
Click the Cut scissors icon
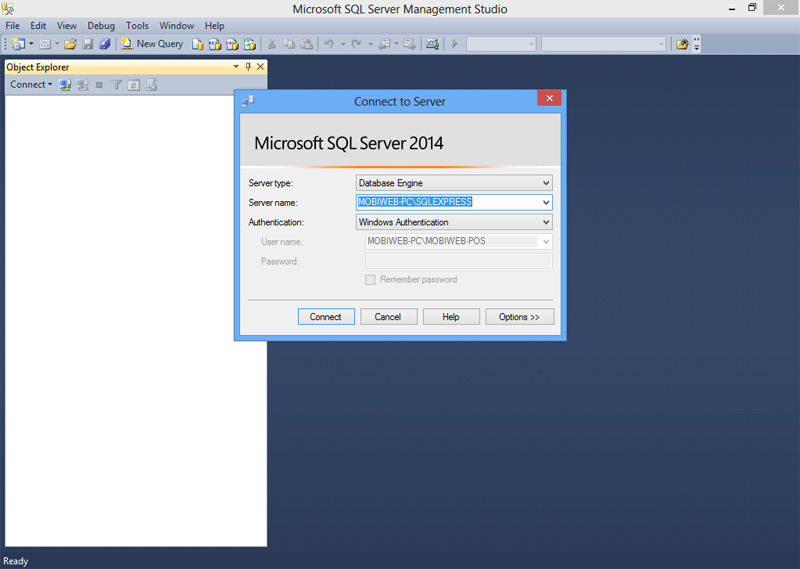tap(272, 44)
